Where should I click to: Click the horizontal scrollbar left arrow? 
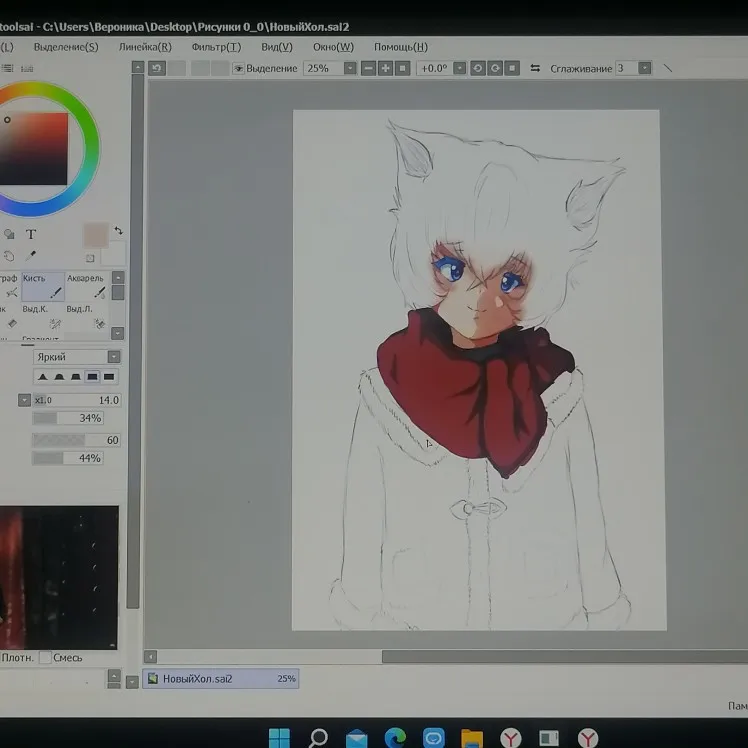tap(150, 657)
